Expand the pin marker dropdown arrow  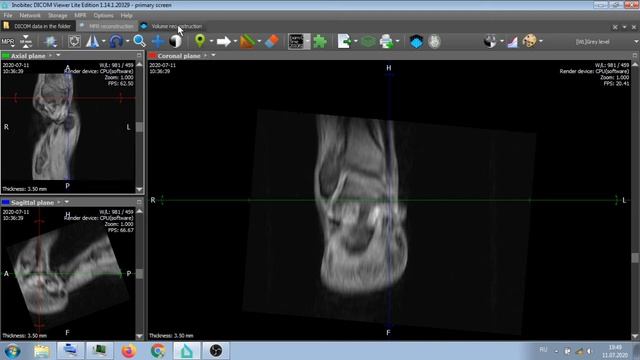(211, 41)
